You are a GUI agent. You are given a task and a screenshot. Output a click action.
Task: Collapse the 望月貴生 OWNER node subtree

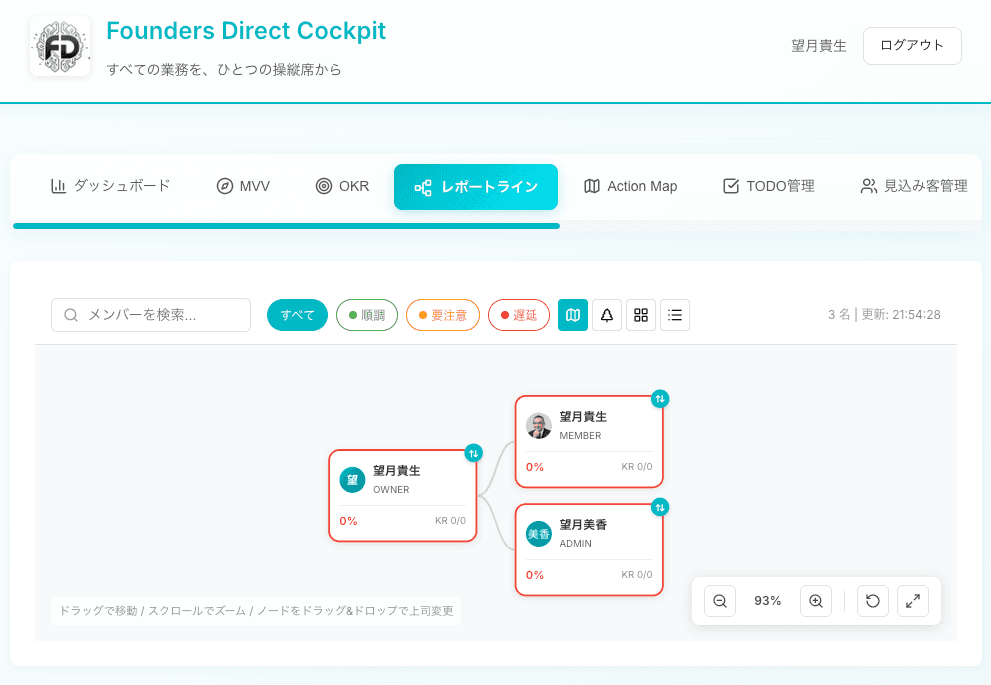474,452
